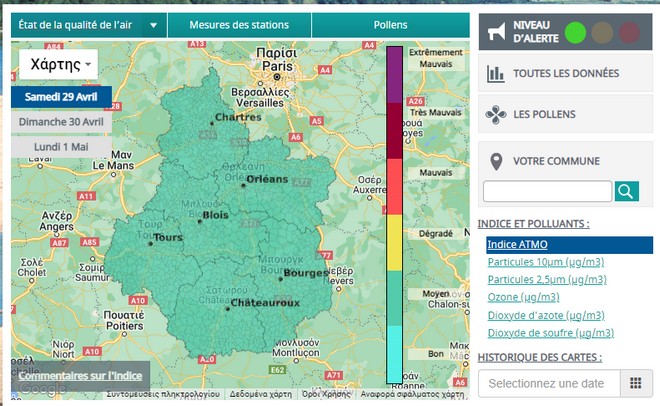This screenshot has width=660, height=406.
Task: Open the Pollens tab
Action: pyautogui.click(x=390, y=25)
